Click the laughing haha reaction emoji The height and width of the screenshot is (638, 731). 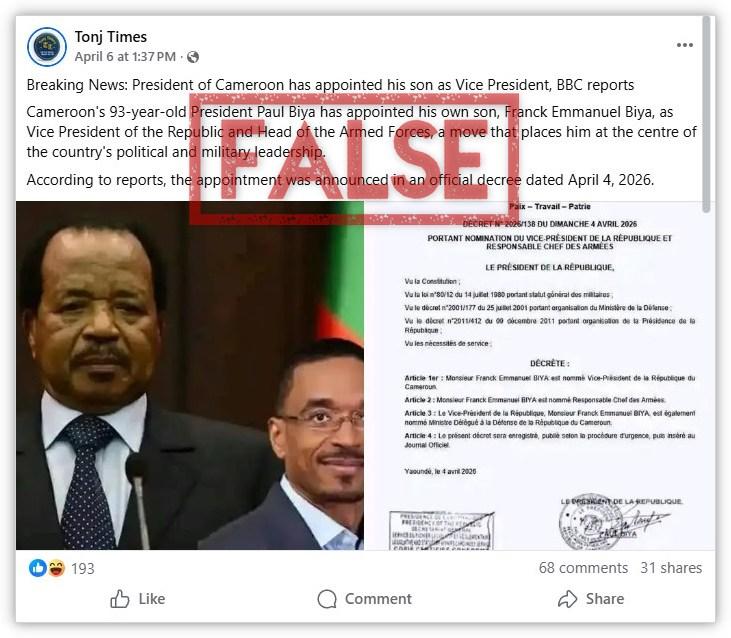tap(56, 568)
